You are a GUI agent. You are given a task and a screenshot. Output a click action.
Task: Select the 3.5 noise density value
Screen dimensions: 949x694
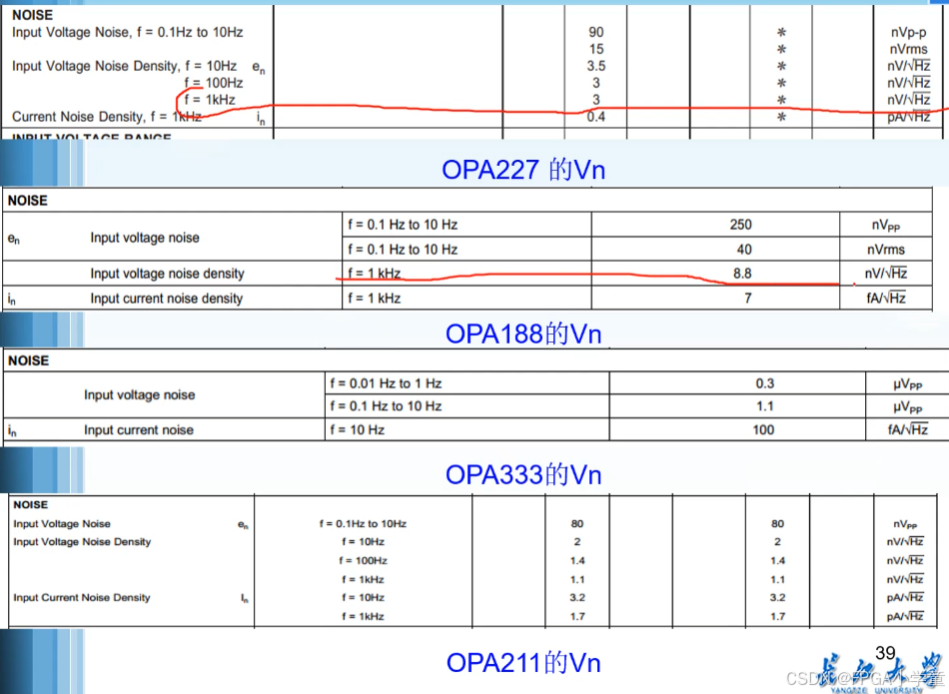point(596,66)
